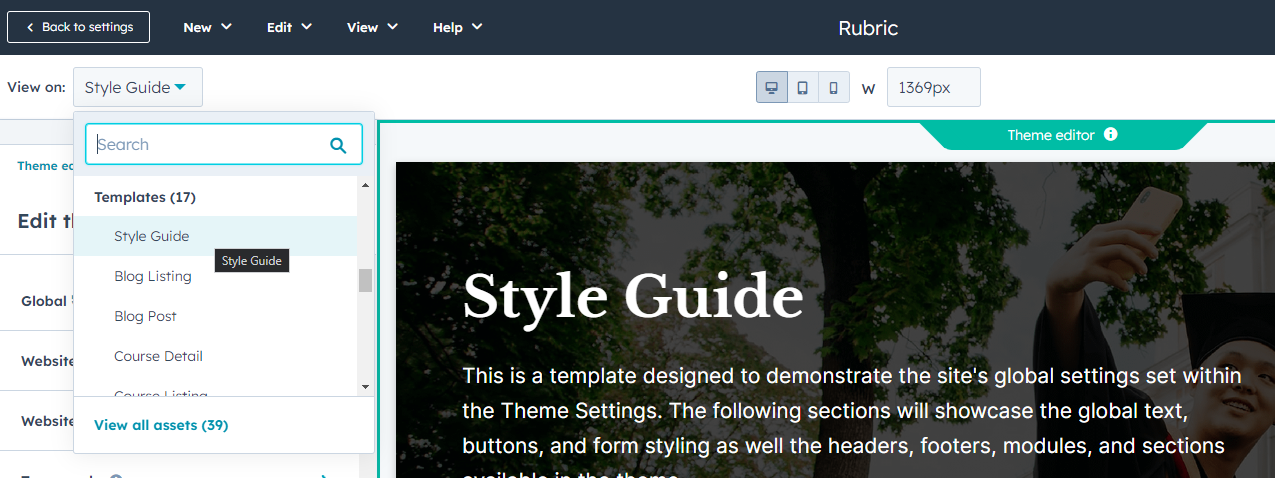The height and width of the screenshot is (478, 1275).
Task: Click the Rubric theme title
Action: coord(868,28)
